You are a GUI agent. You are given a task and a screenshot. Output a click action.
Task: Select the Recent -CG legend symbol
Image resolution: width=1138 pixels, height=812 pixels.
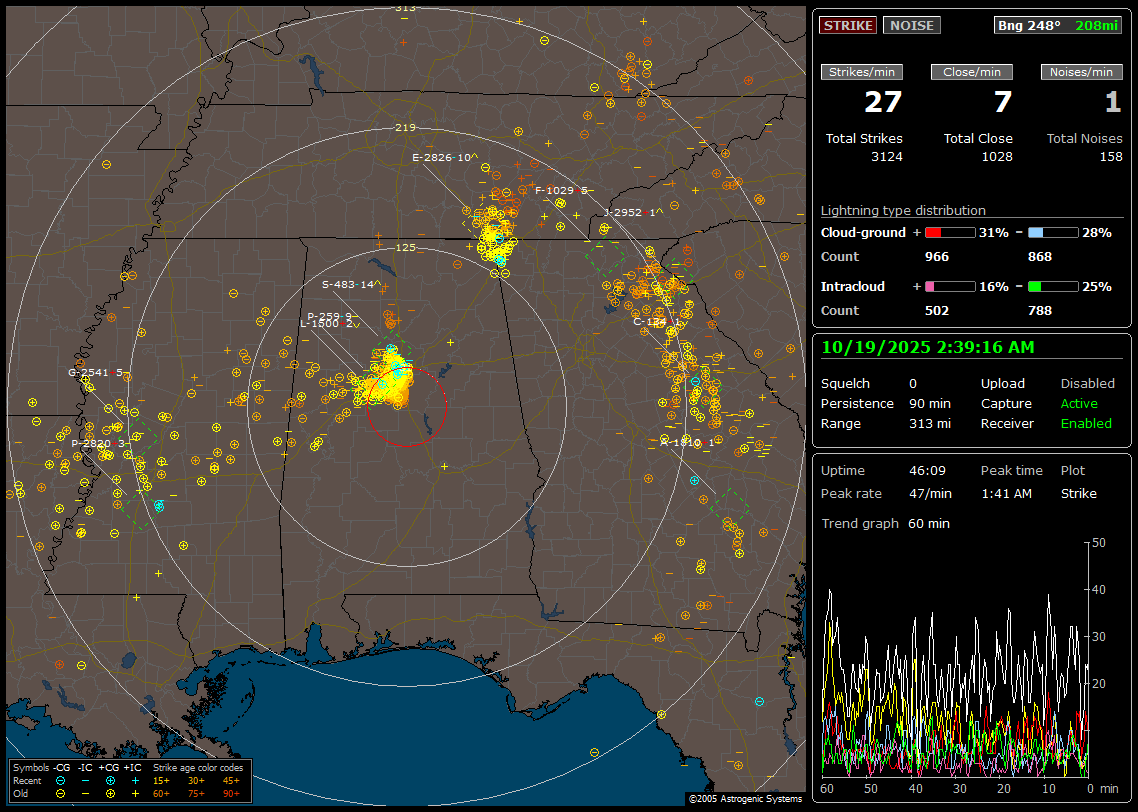coord(61,780)
